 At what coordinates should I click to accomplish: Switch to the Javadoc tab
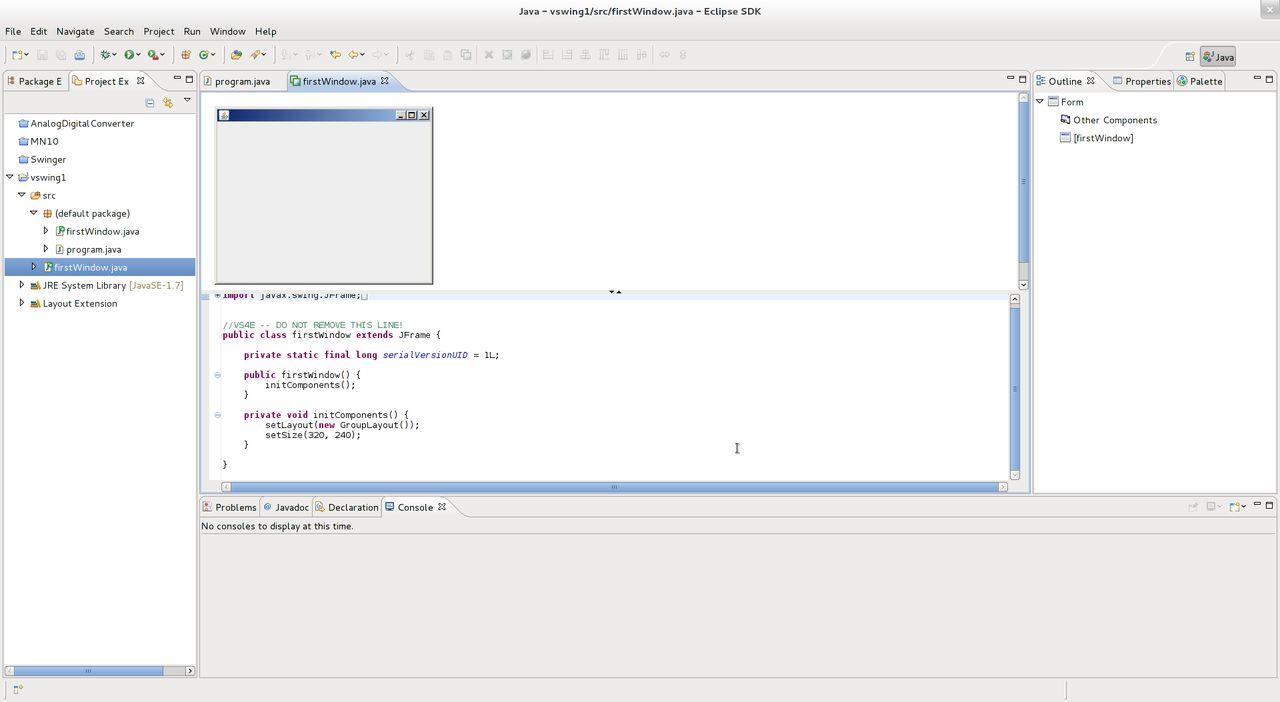(x=286, y=507)
